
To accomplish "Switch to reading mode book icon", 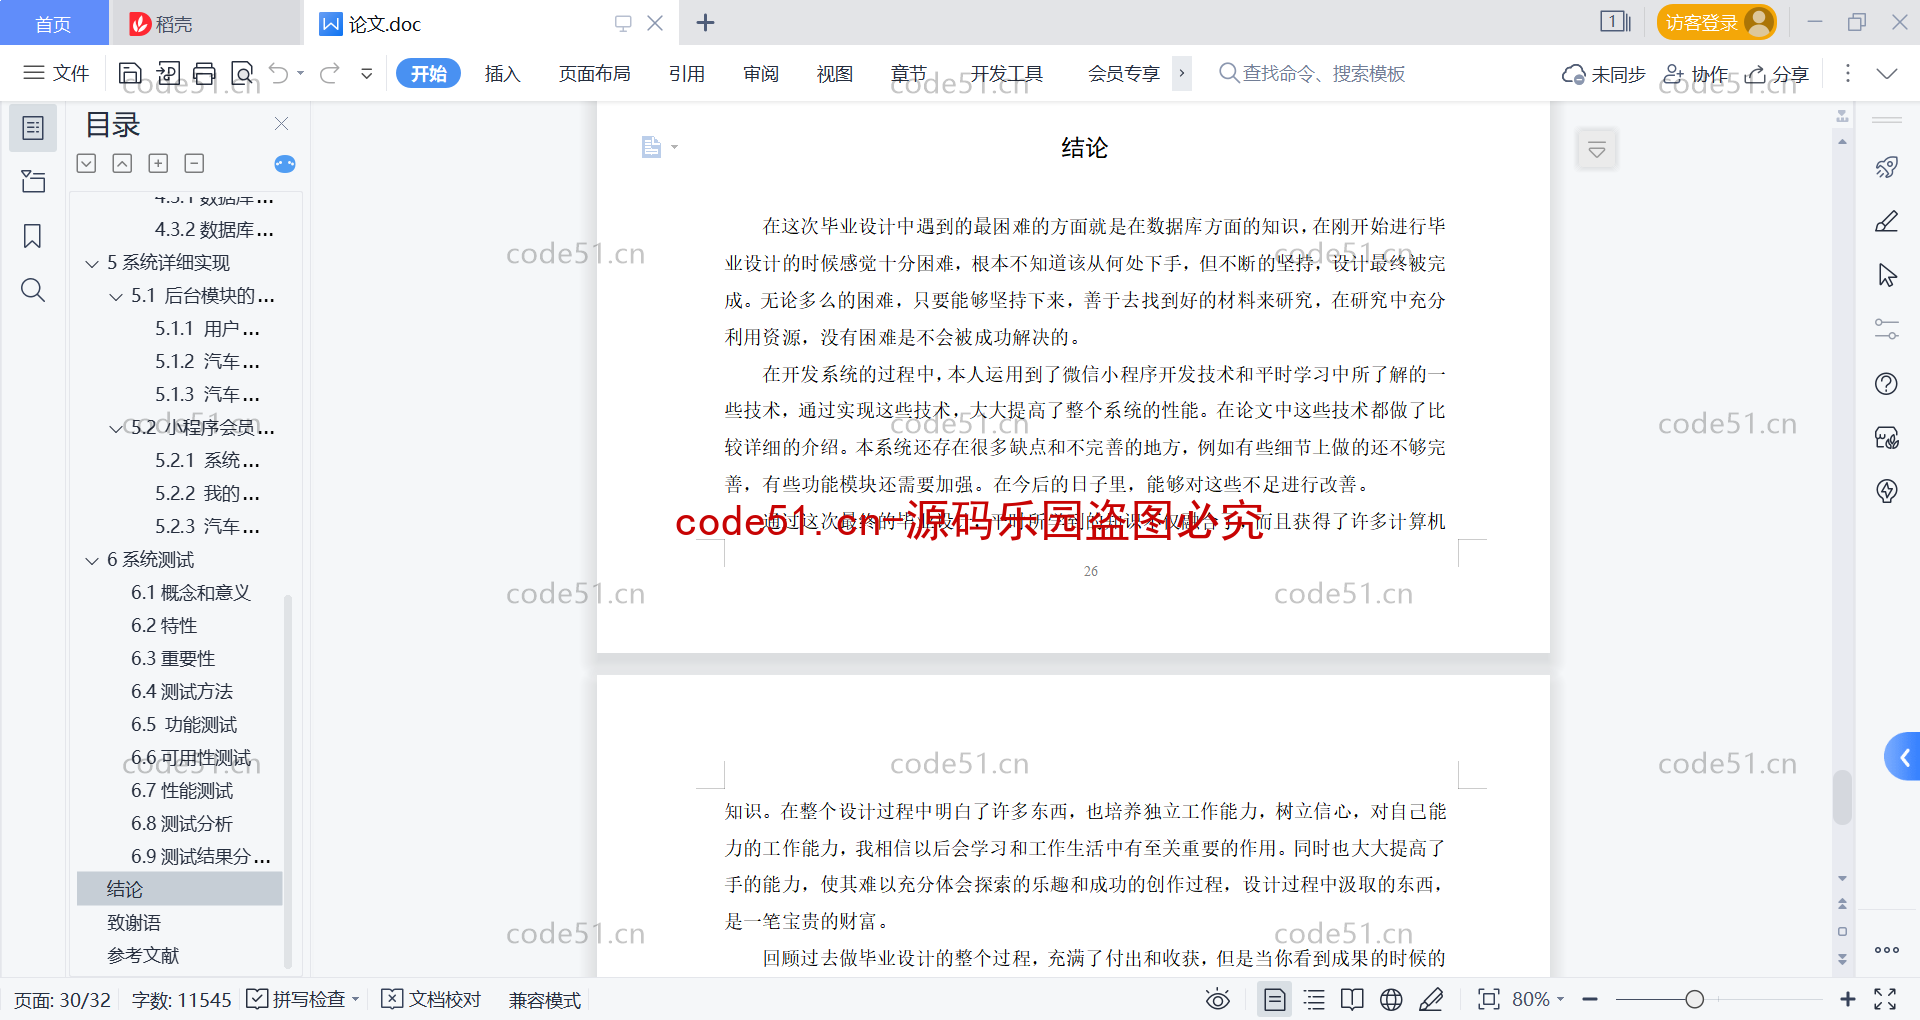I will [x=1352, y=999].
